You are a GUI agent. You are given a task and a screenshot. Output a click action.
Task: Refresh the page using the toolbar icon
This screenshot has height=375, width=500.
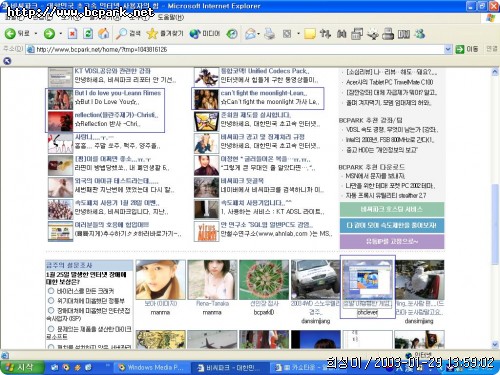88,33
